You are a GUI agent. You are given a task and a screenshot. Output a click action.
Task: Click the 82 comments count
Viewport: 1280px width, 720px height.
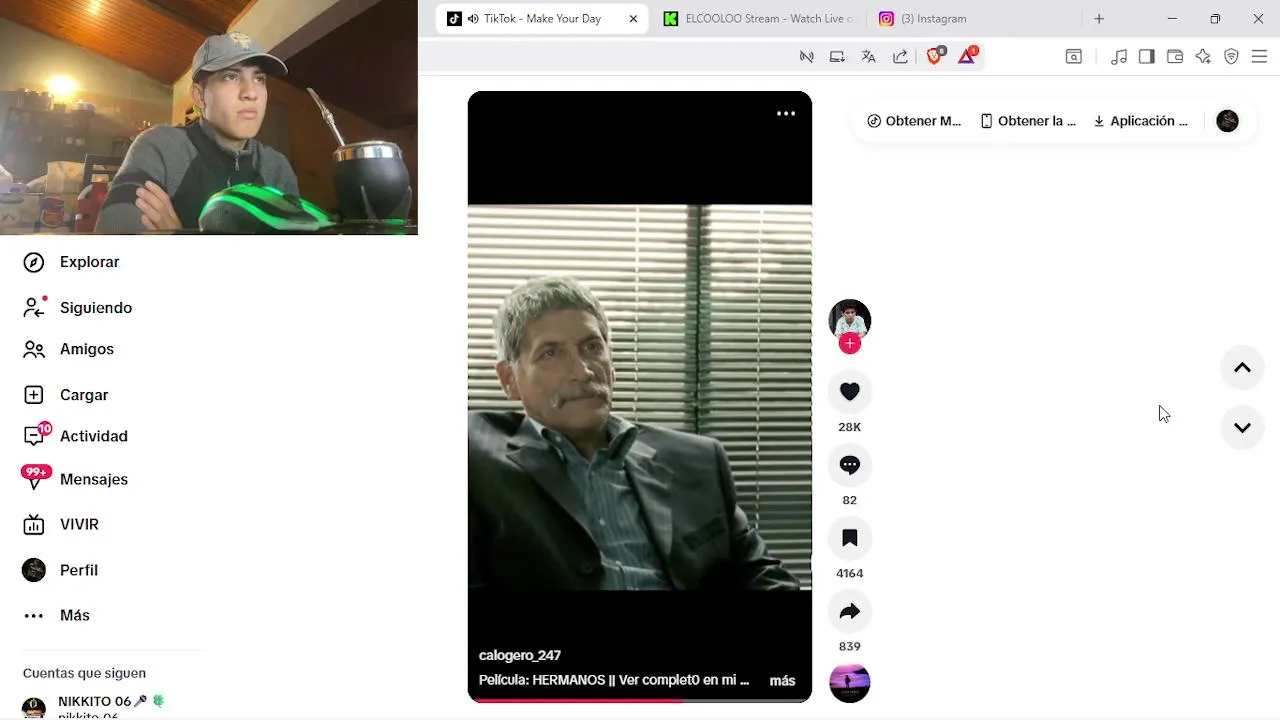(x=850, y=500)
